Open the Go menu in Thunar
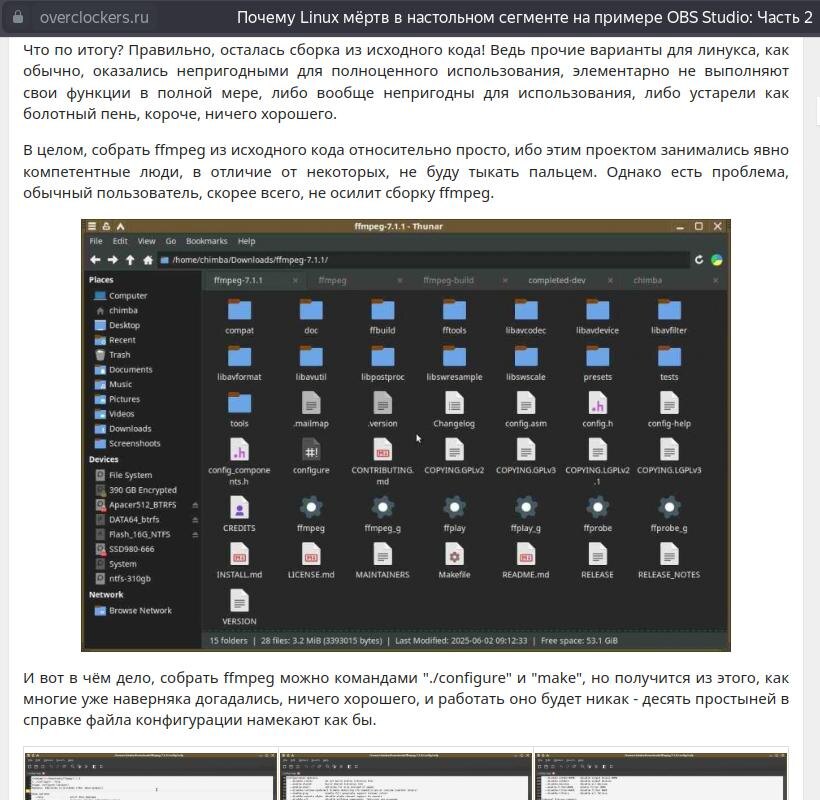Image resolution: width=820 pixels, height=800 pixels. (170, 241)
